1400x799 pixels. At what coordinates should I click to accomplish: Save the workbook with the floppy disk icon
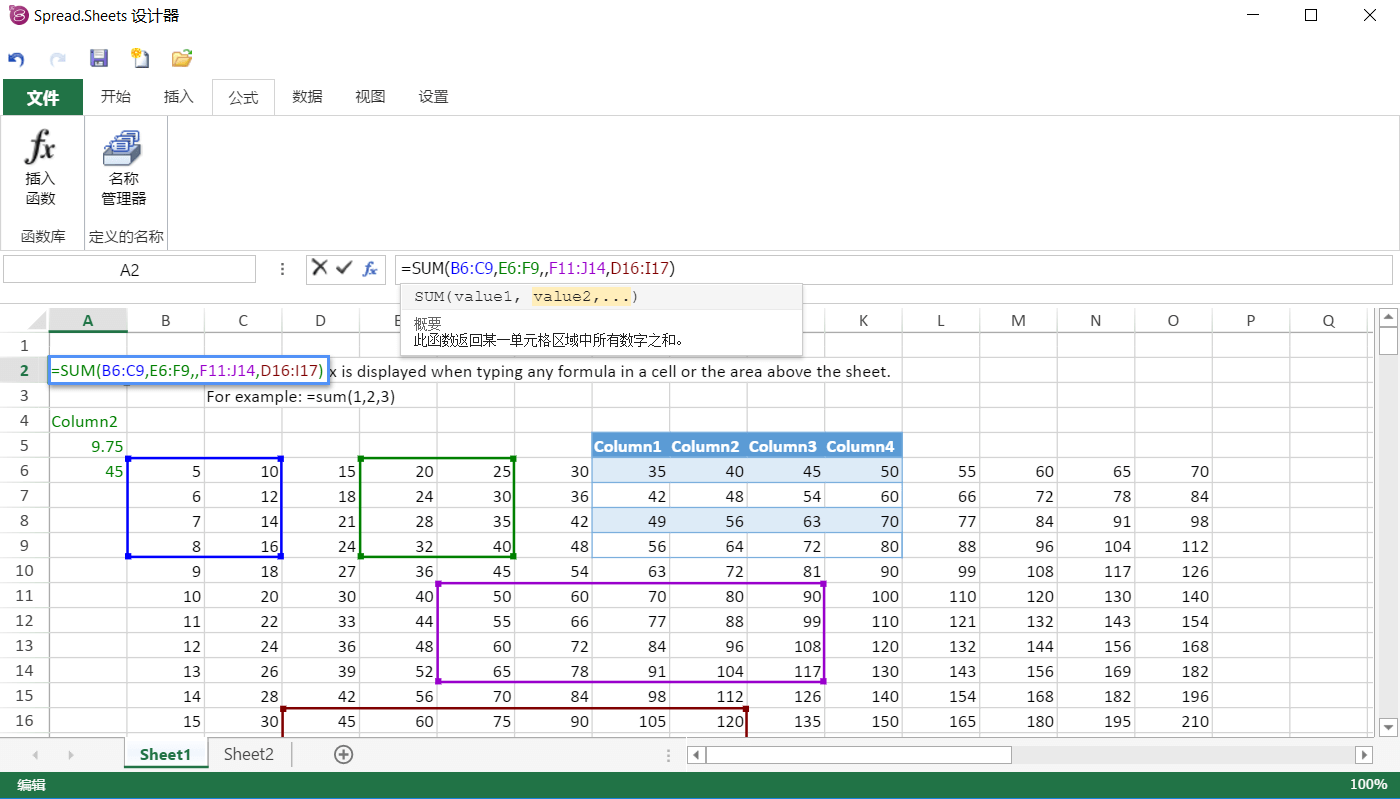98,58
